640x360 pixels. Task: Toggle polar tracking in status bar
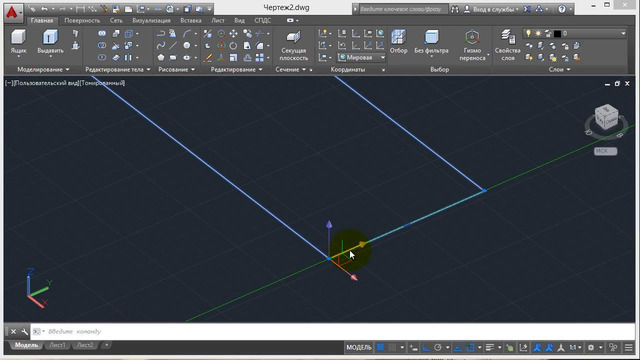(438, 347)
